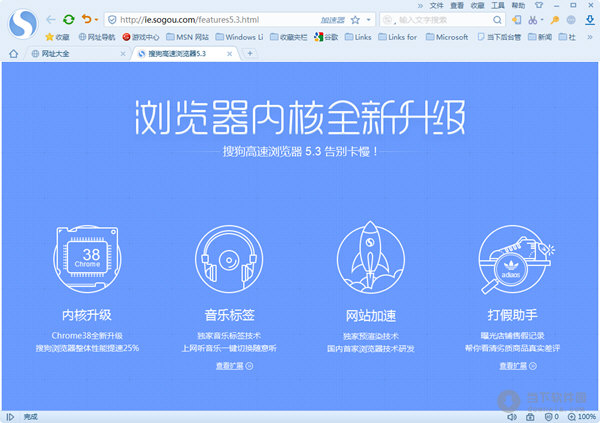Click the 收藏 favorites star on the bookmarks bar
600x423 pixels.
(57, 37)
